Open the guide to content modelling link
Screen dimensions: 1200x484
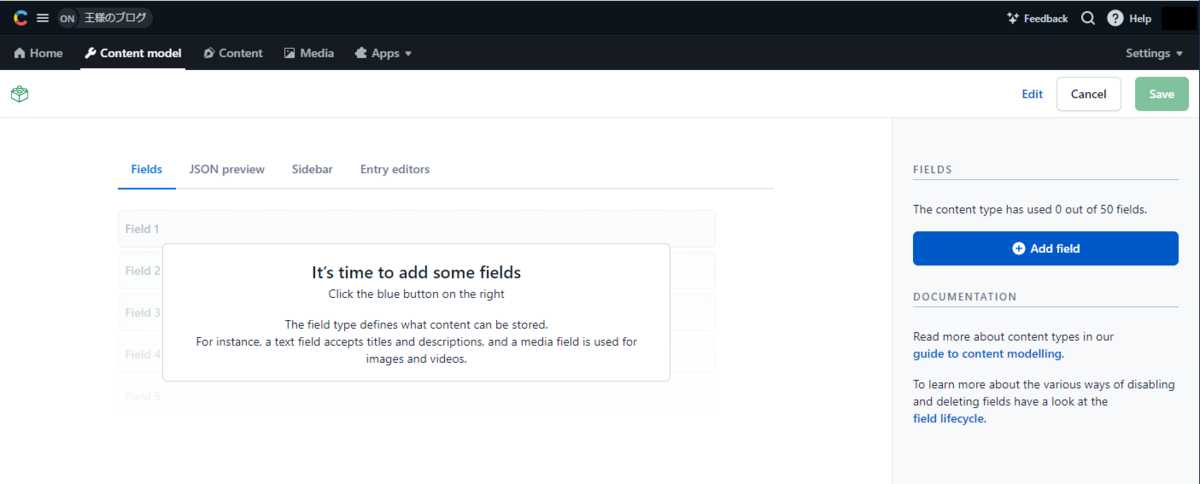click(988, 354)
